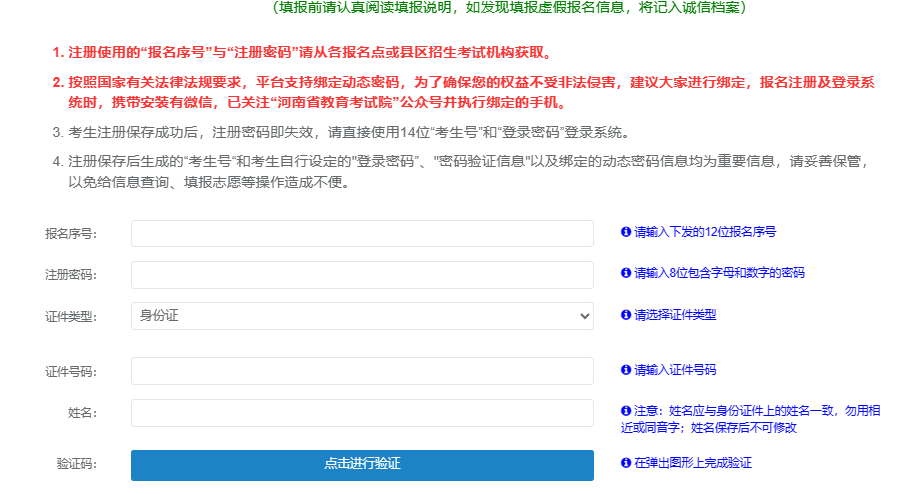
Task: Click info icon beside 在弹出图形上完成验证
Action: (626, 462)
